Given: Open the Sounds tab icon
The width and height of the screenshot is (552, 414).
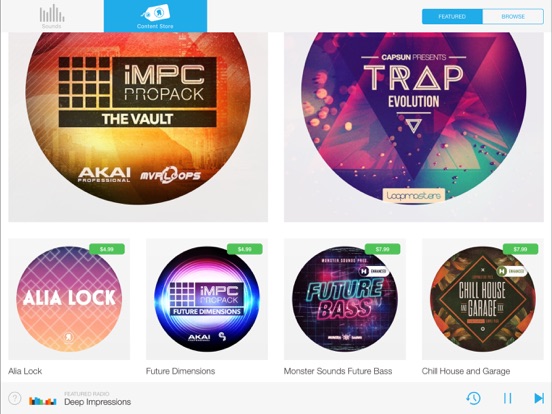Looking at the screenshot, I should (x=52, y=16).
